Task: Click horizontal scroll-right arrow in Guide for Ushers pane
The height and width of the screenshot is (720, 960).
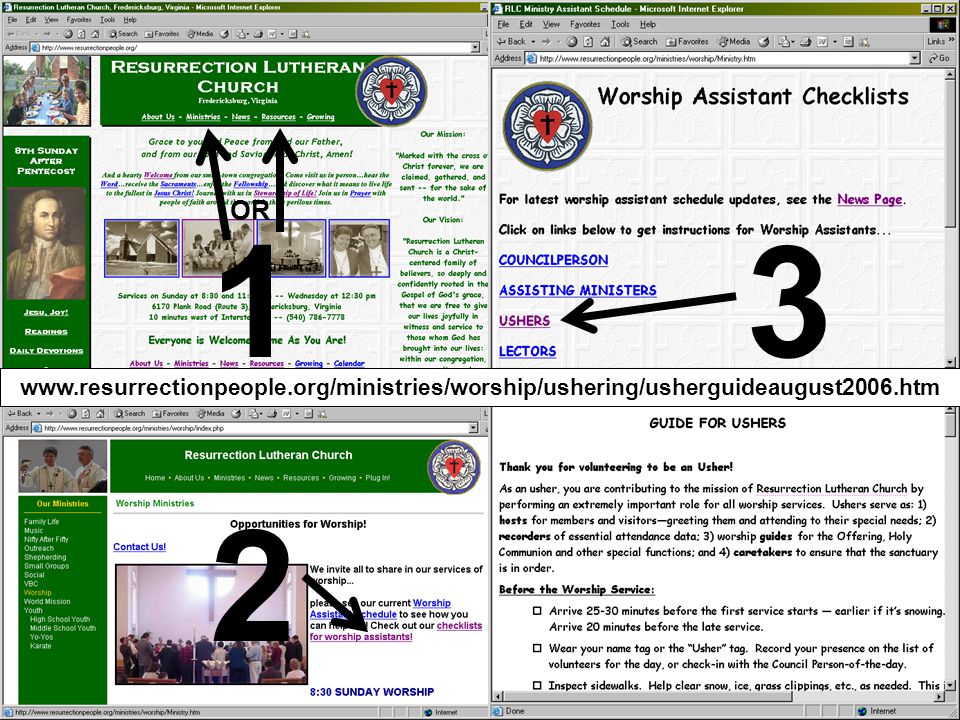Action: pos(939,696)
